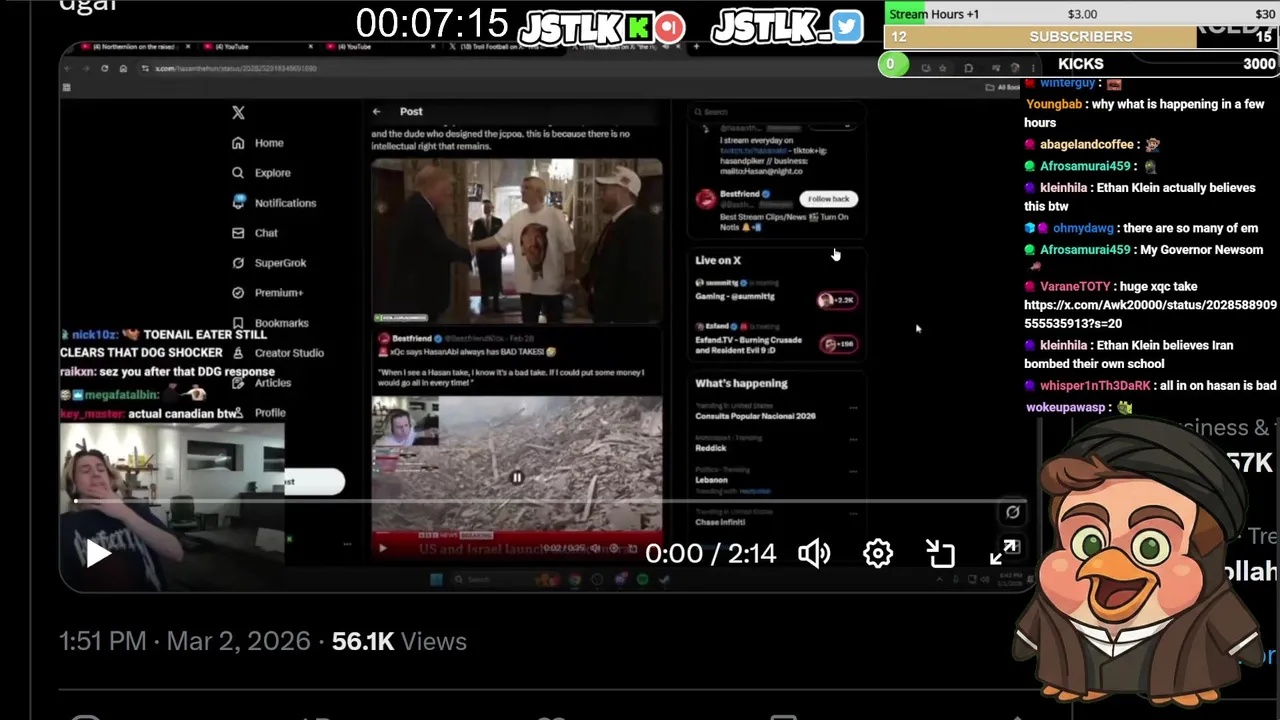The height and width of the screenshot is (720, 1280).
Task: Click chat username Youngbab
Action: [x=1054, y=104]
